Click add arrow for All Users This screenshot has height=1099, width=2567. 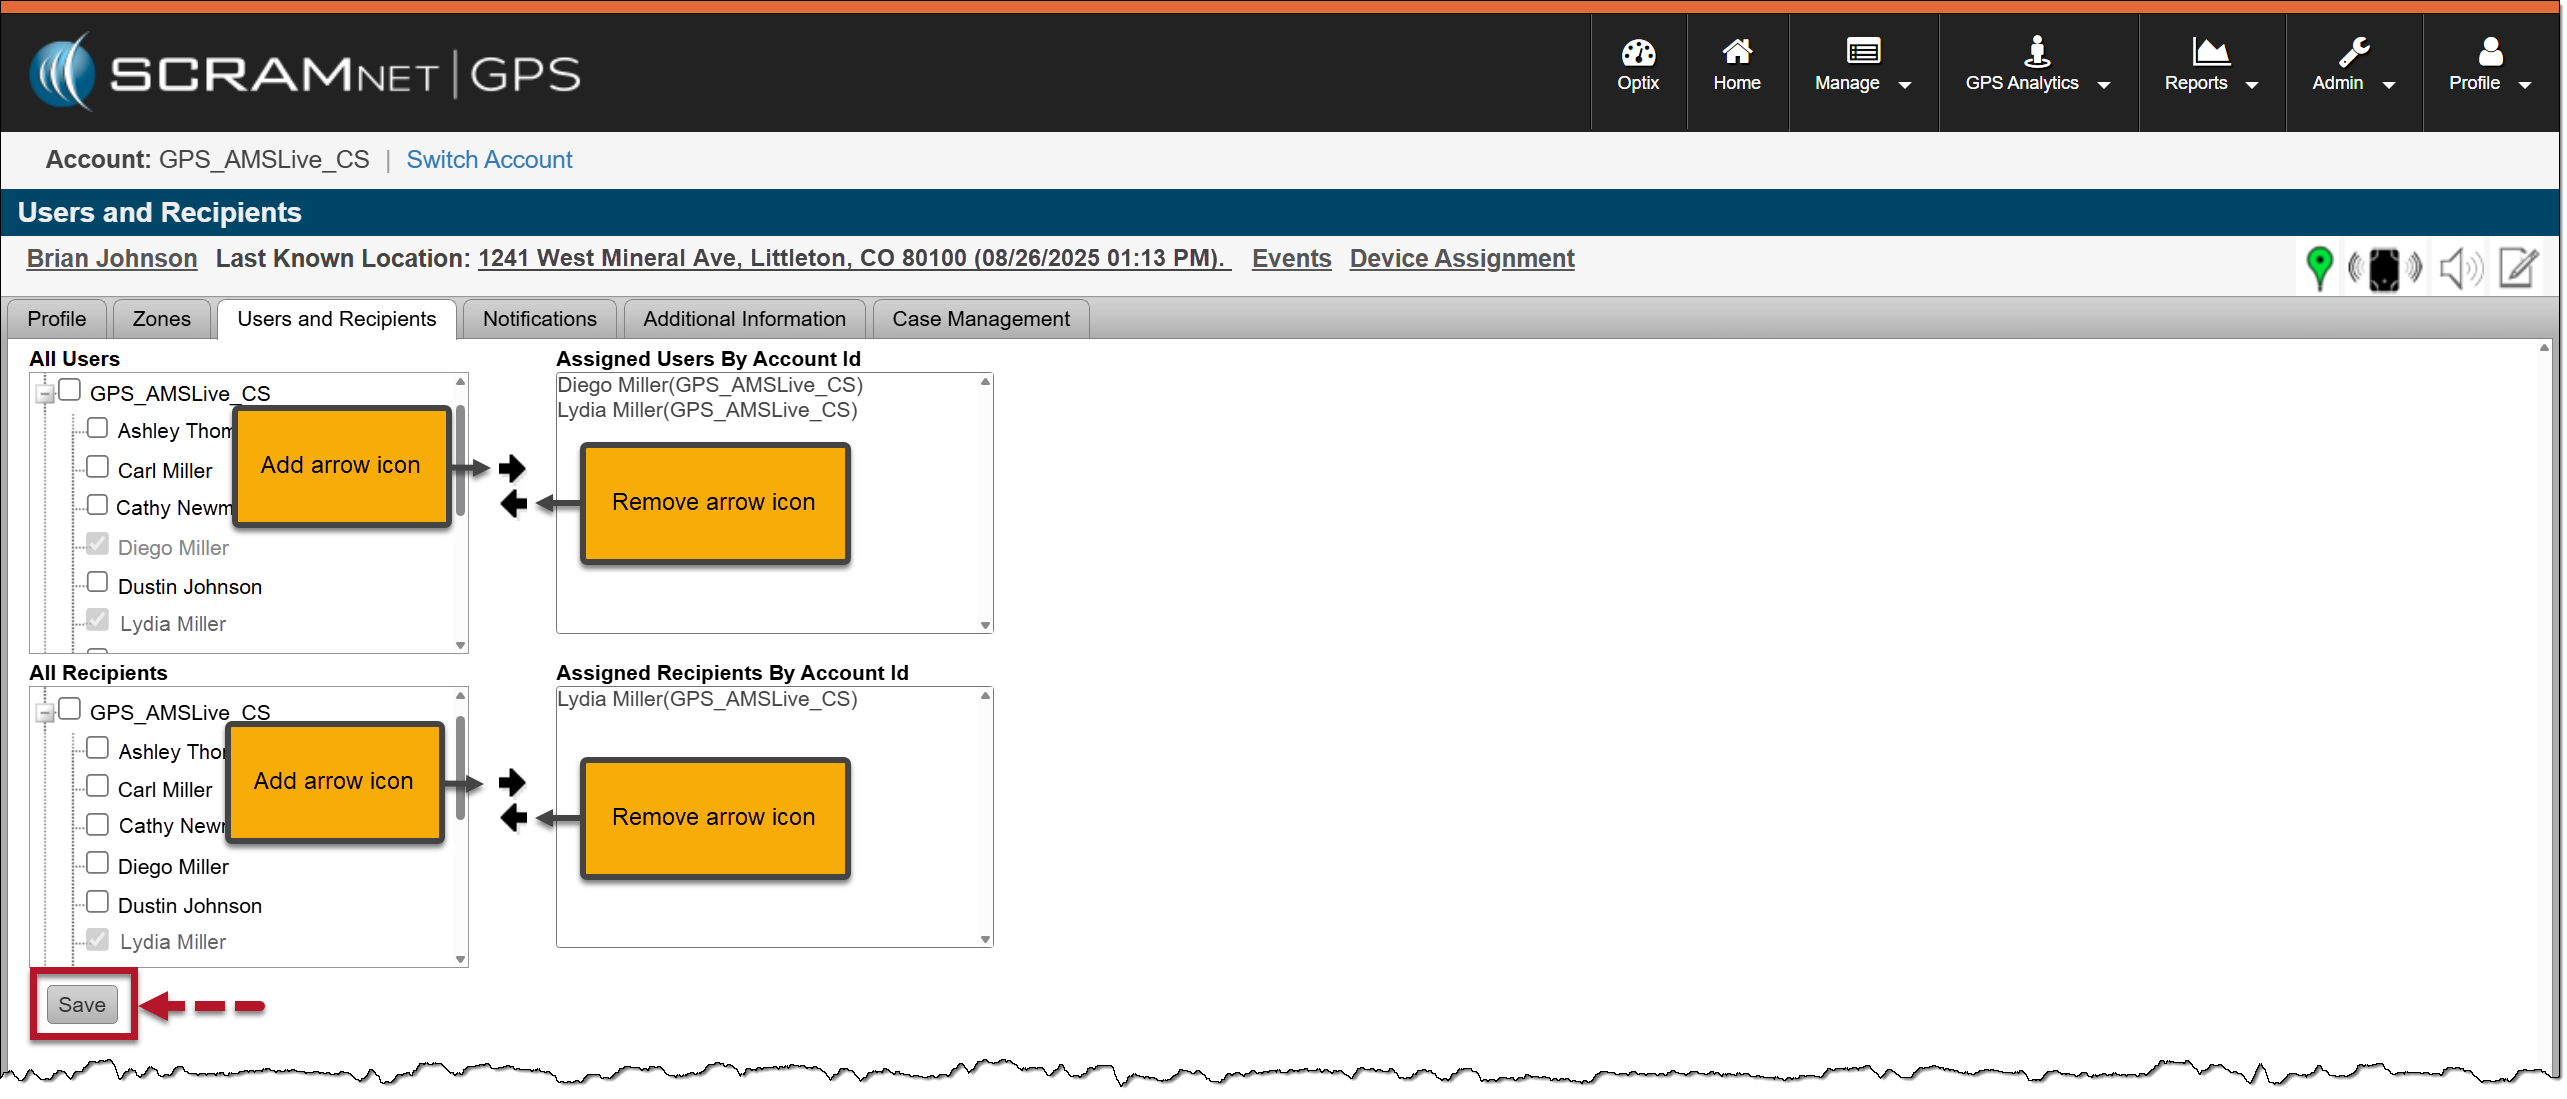click(512, 467)
